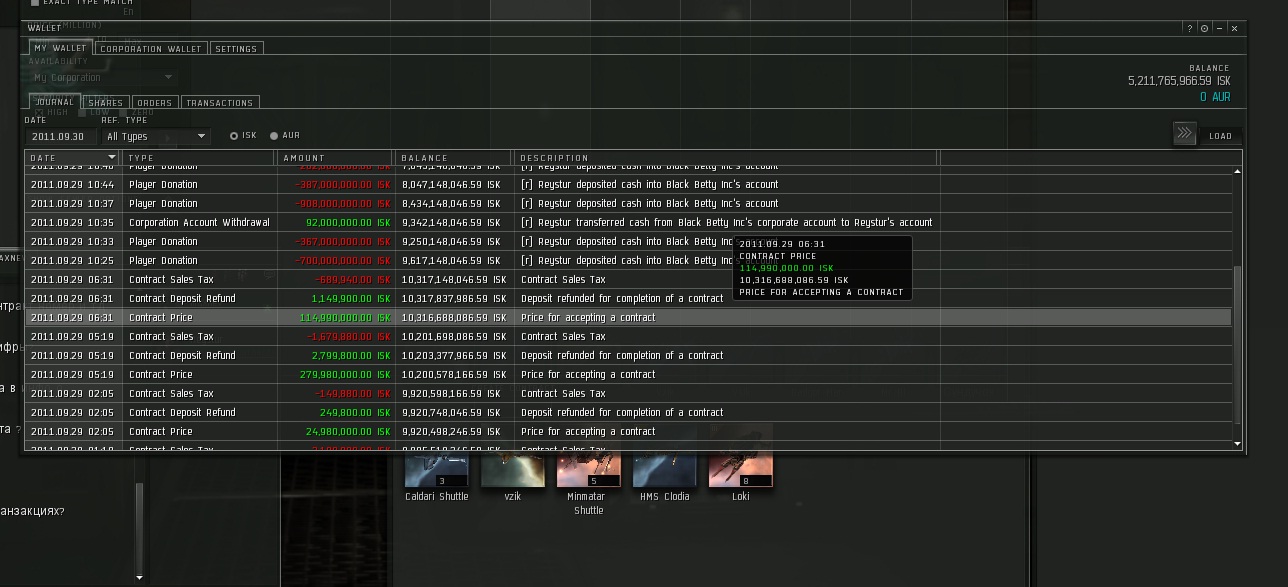This screenshot has height=587, width=1288.
Task: Click the left panel vertical scrollbar
Action: [x=139, y=527]
